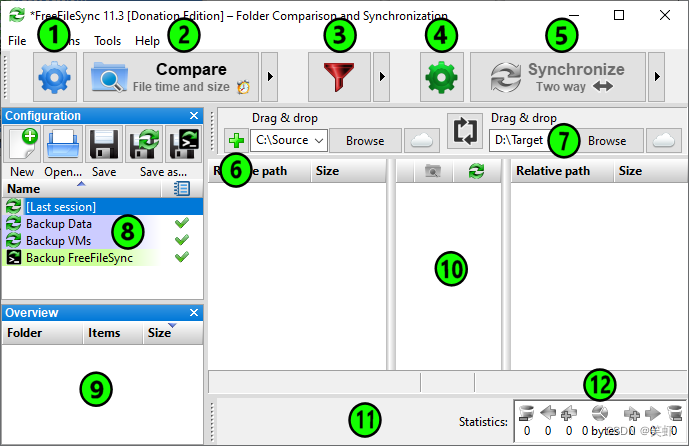Close the Configuration panel
The height and width of the screenshot is (446, 689).
194,116
